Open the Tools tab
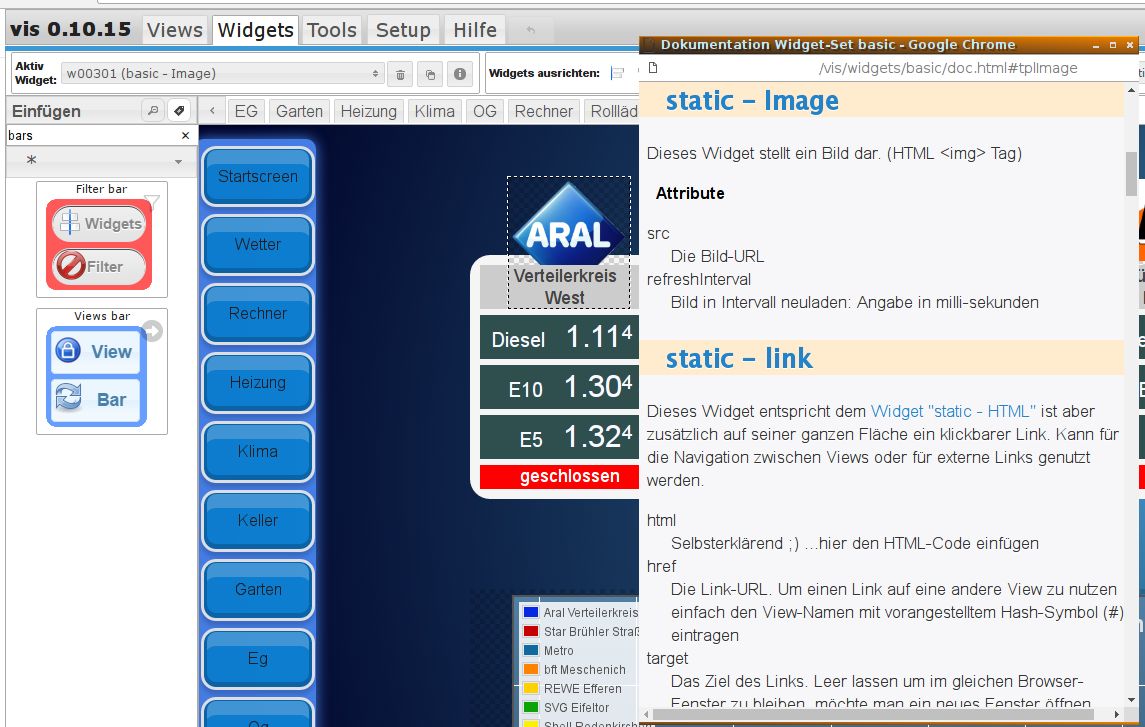 pos(332,30)
